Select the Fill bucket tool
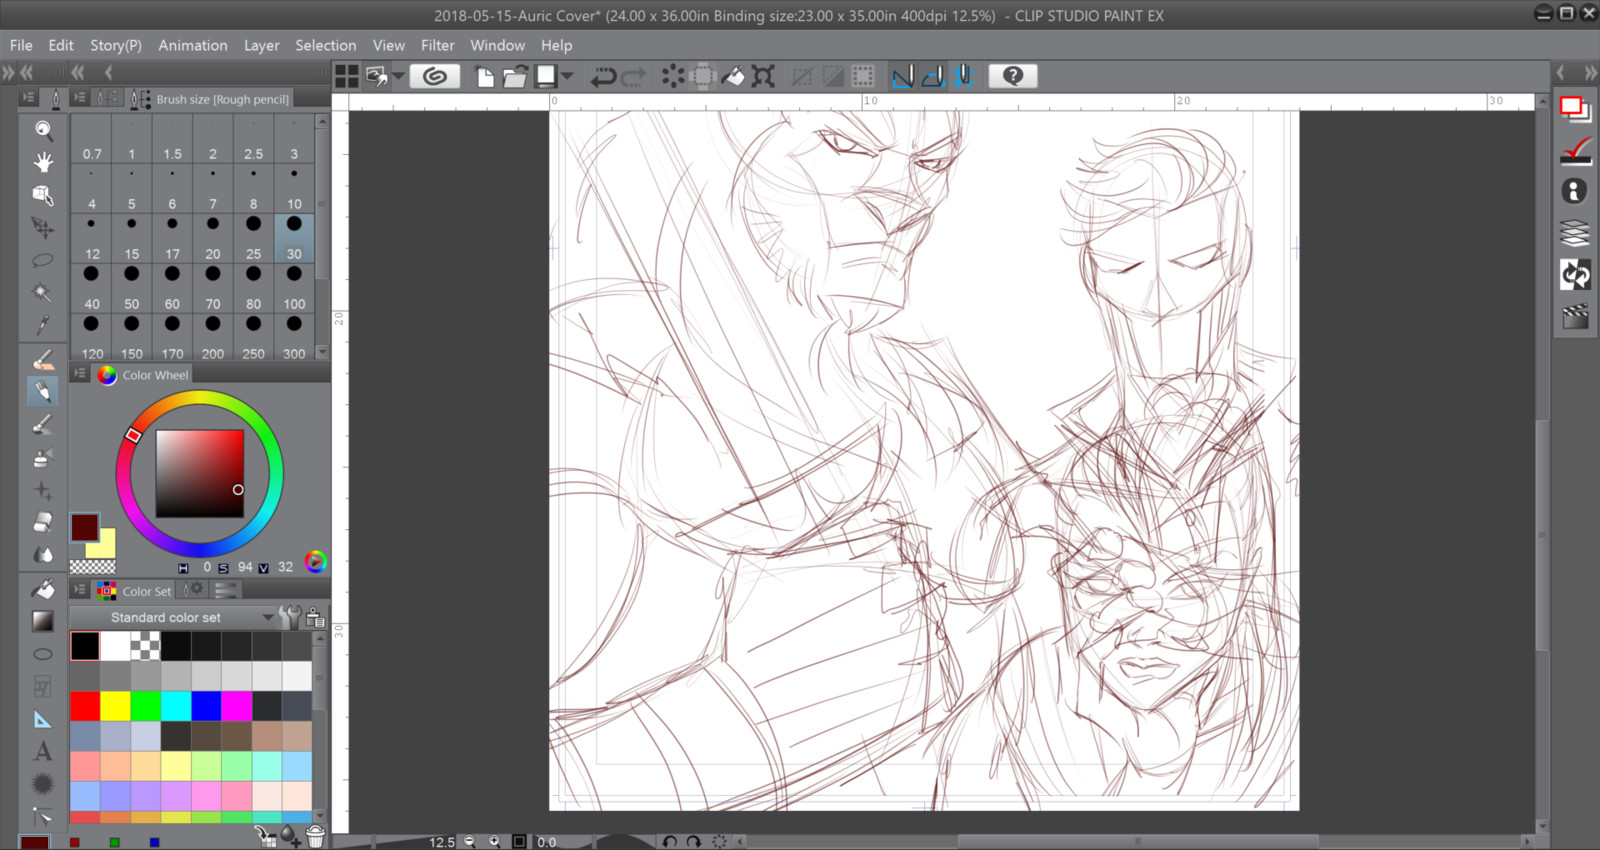 click(x=43, y=589)
